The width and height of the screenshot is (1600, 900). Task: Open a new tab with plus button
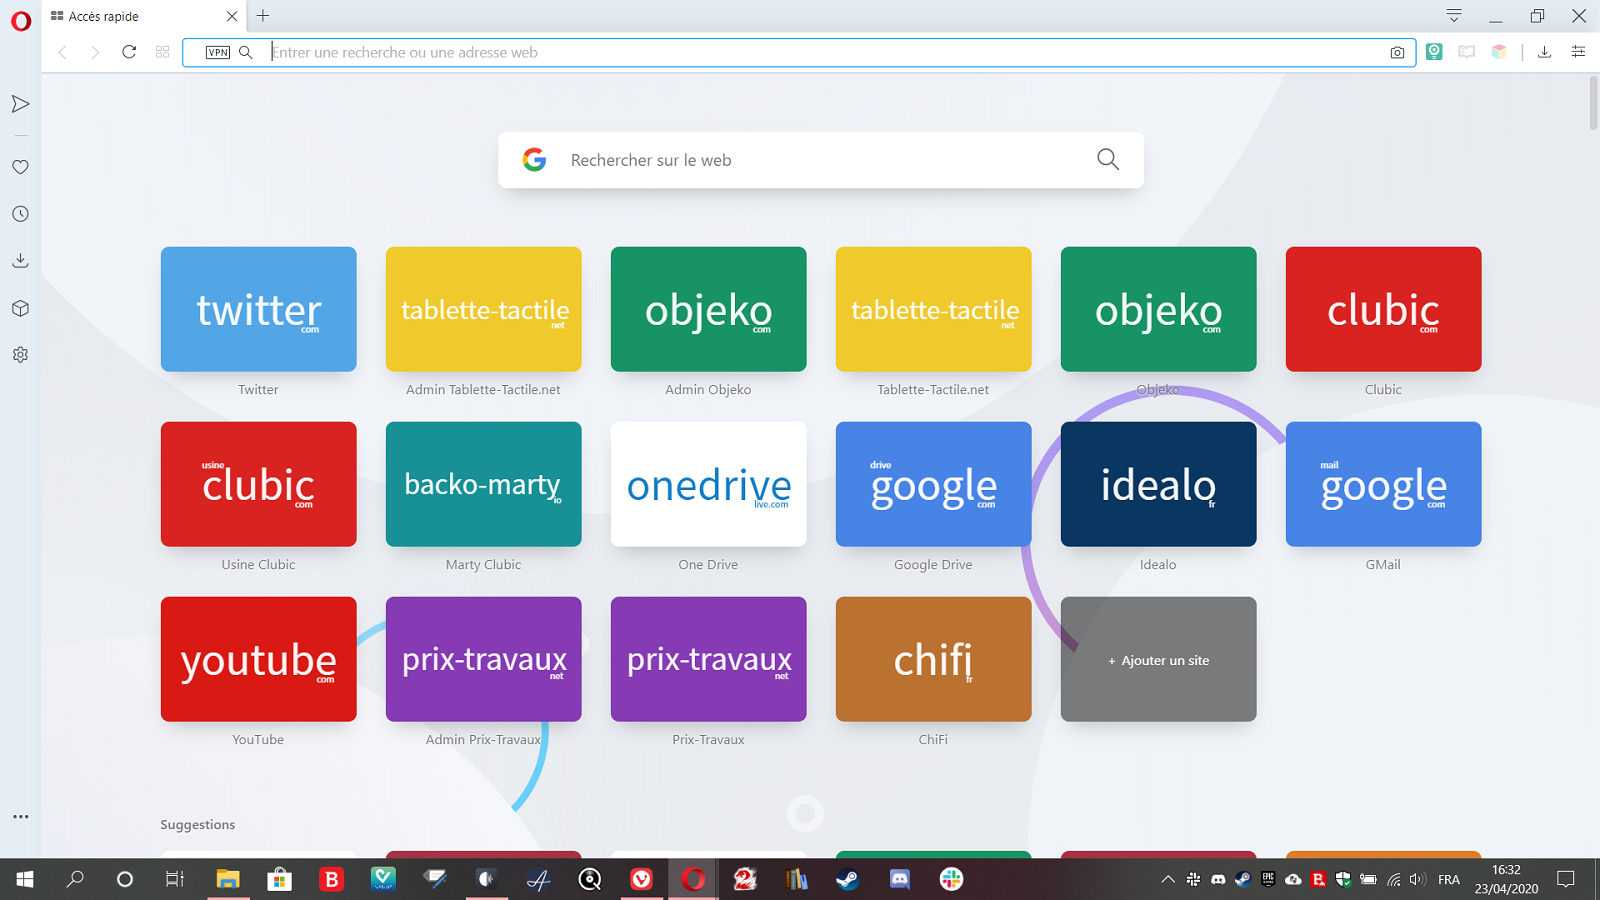pyautogui.click(x=263, y=16)
